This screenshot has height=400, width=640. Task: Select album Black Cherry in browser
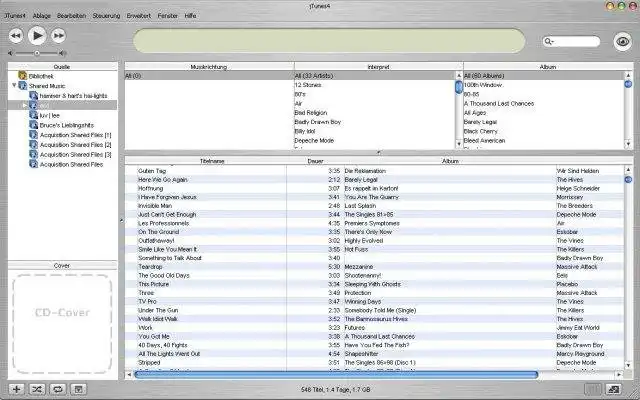pyautogui.click(x=480, y=131)
